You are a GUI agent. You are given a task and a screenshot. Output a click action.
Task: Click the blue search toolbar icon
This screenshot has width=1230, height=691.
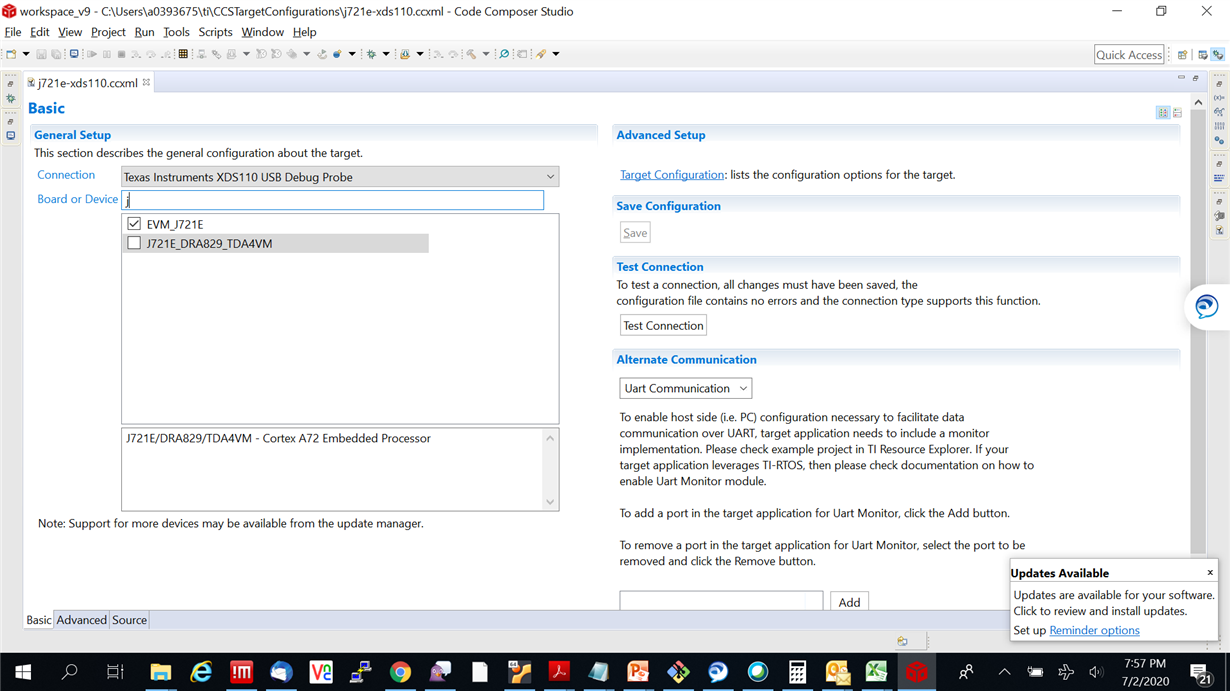point(504,54)
